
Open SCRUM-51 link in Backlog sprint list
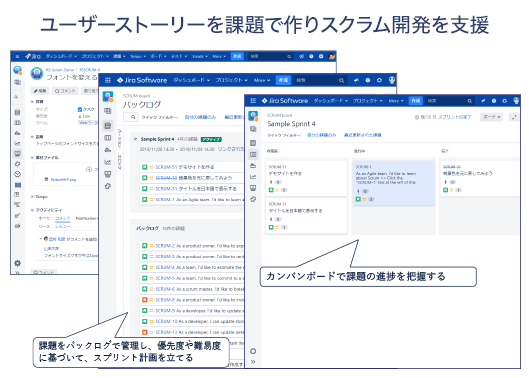coord(166,167)
